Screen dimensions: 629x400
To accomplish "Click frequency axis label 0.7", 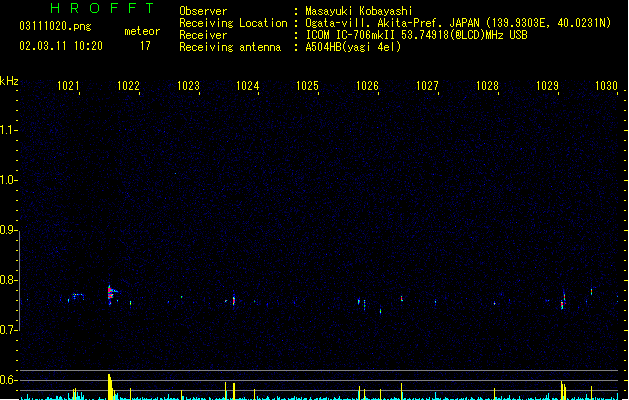I will (7, 330).
